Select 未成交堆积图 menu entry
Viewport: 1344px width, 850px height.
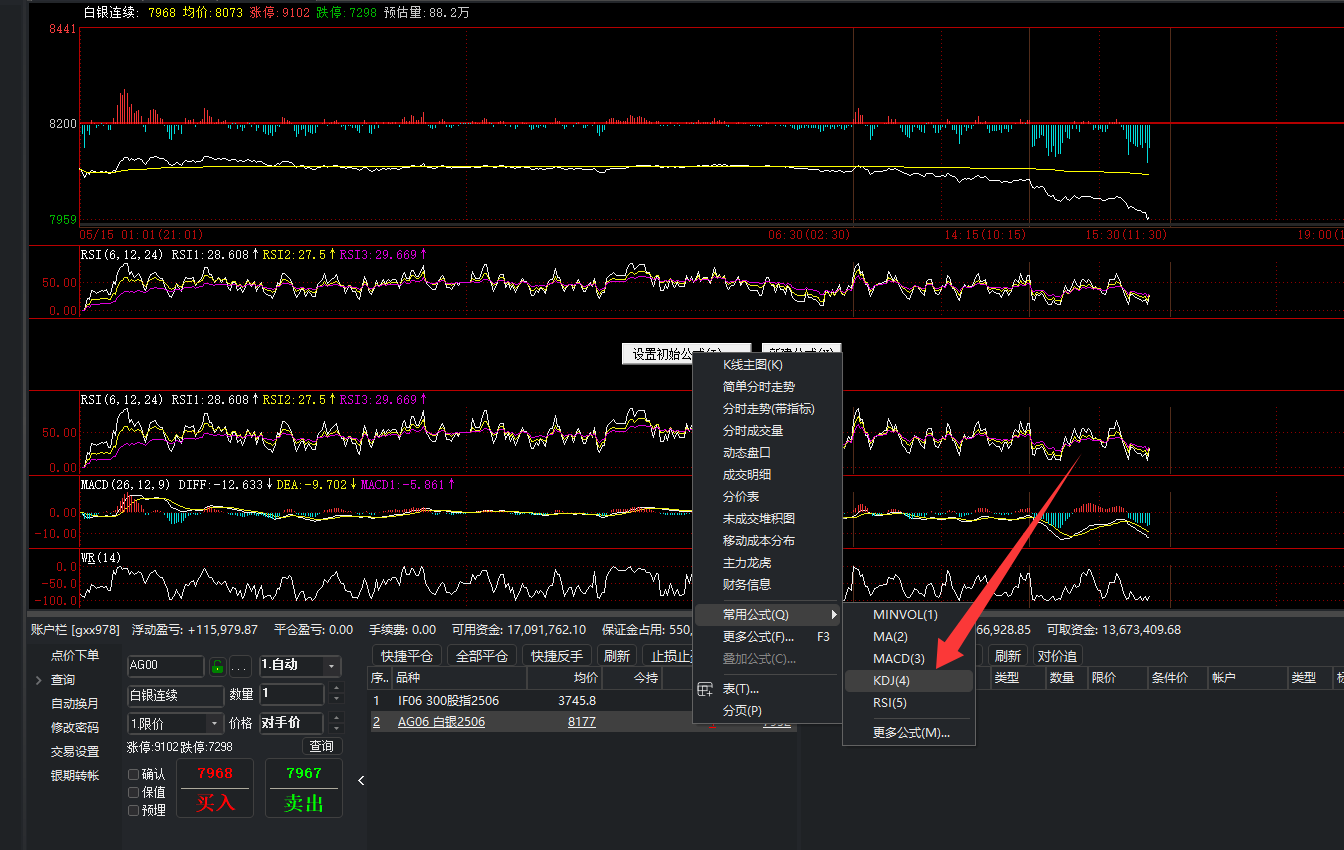click(x=768, y=519)
